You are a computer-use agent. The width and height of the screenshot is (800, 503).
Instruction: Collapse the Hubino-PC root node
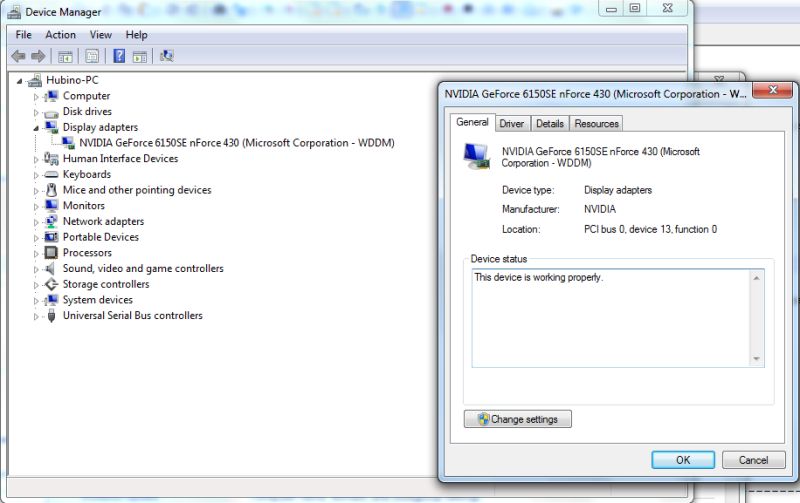click(x=19, y=81)
